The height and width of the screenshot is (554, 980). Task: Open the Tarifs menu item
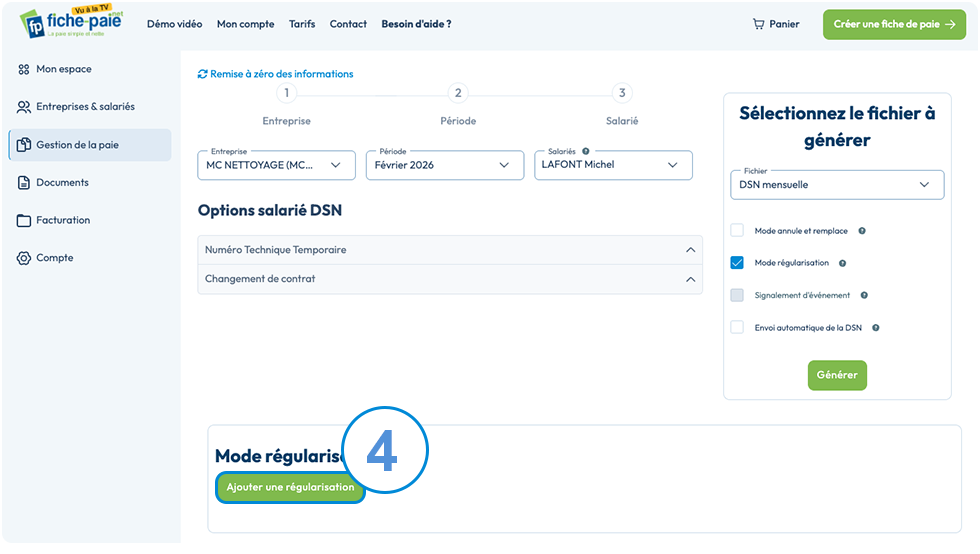[x=302, y=24]
